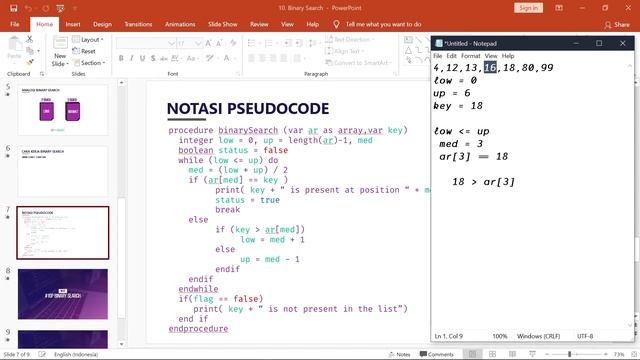Open the Layout dropdown
Viewport: 640px width, 360px height.
point(88,40)
